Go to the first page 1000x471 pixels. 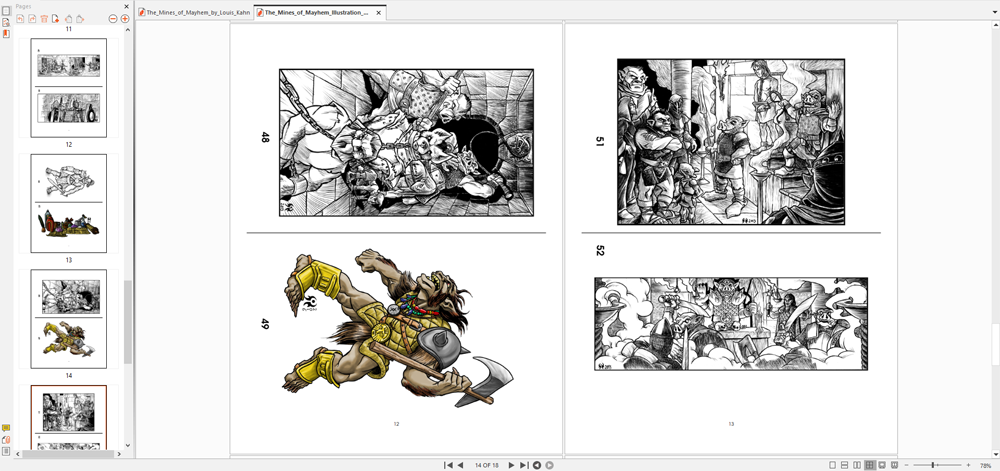[449, 465]
